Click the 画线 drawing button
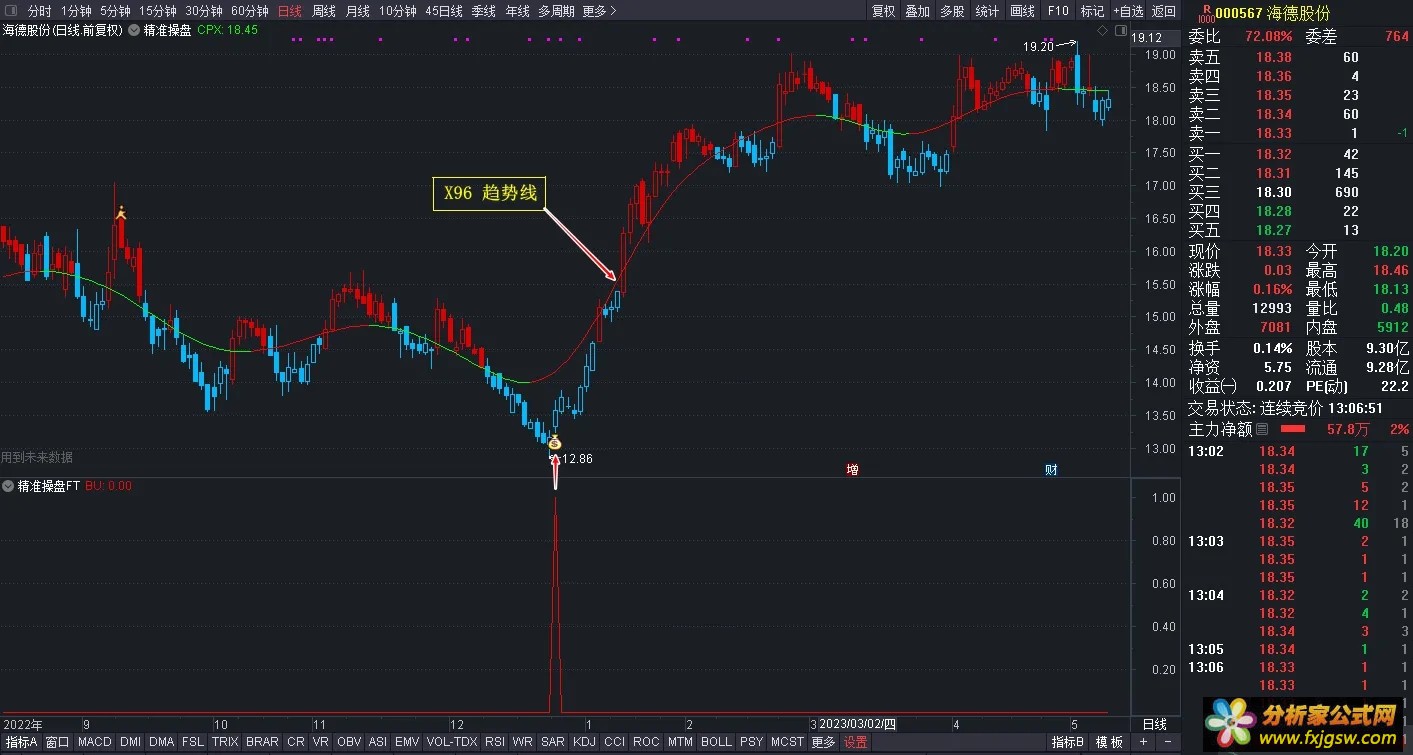The width and height of the screenshot is (1413, 755). [x=1022, y=11]
